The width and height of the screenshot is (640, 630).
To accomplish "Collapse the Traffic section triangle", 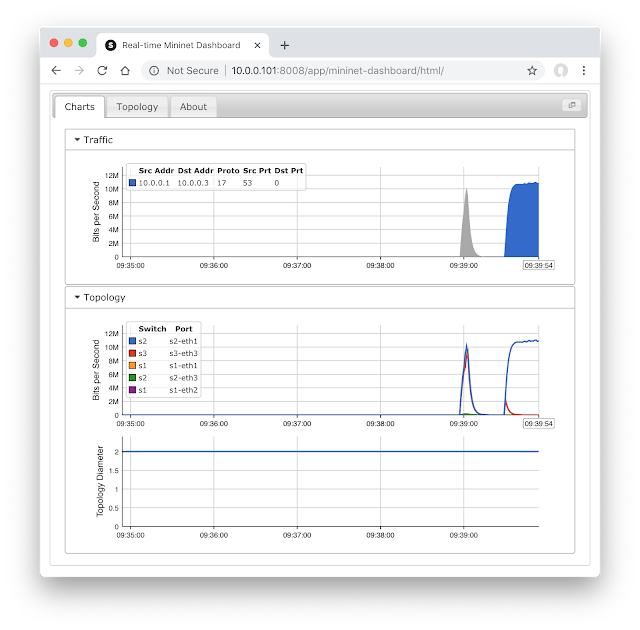I will pyautogui.click(x=77, y=140).
